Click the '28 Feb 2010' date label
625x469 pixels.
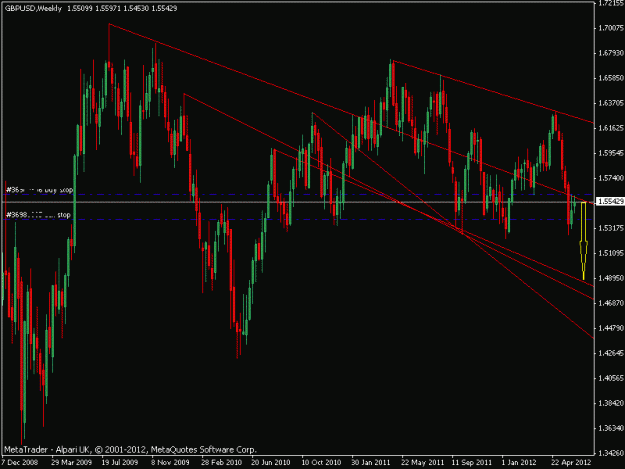[221, 463]
